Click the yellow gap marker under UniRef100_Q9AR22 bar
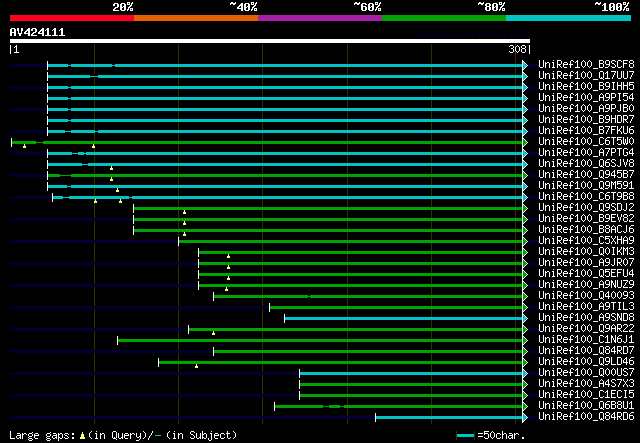 pos(213,333)
